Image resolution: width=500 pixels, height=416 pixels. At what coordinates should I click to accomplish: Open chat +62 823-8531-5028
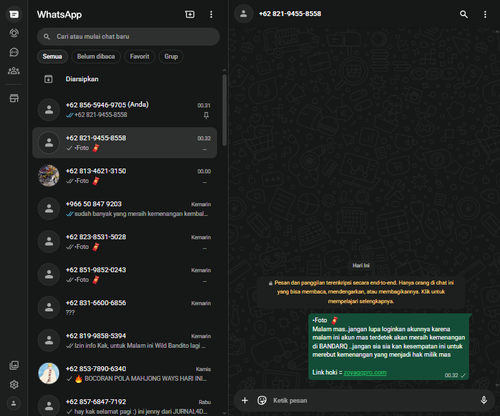[x=125, y=242]
